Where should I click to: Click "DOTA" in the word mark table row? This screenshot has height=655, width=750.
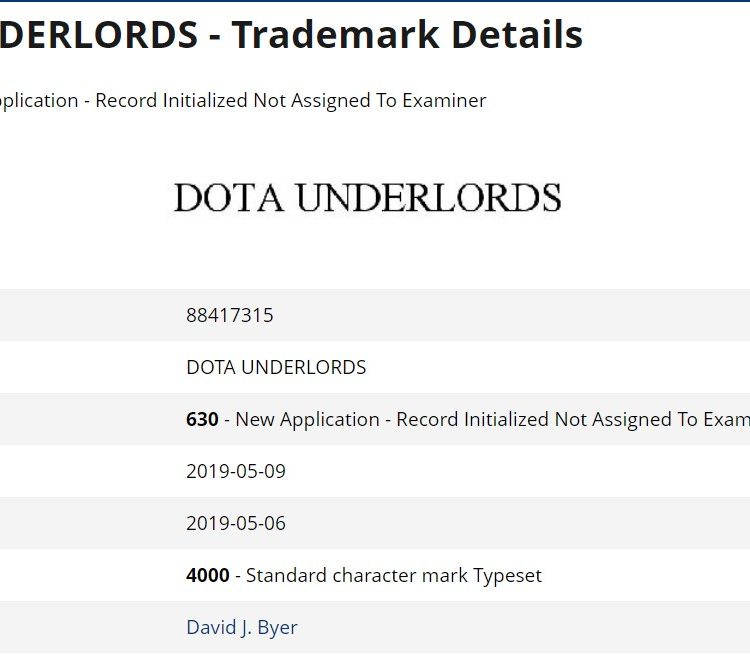pos(210,368)
